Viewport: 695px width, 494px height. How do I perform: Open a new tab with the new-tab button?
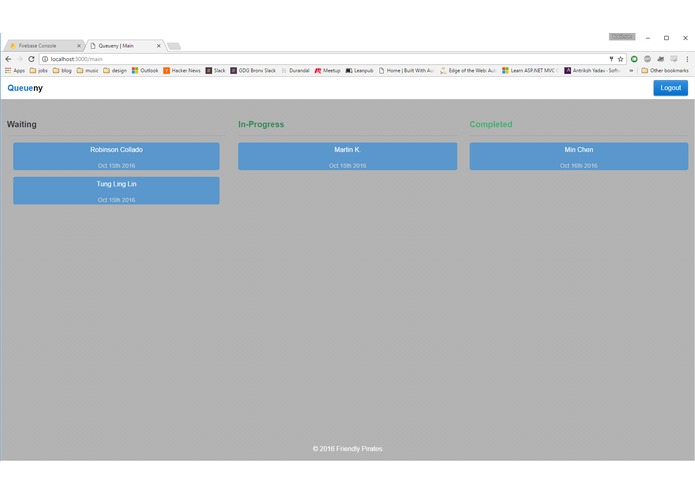[174, 46]
